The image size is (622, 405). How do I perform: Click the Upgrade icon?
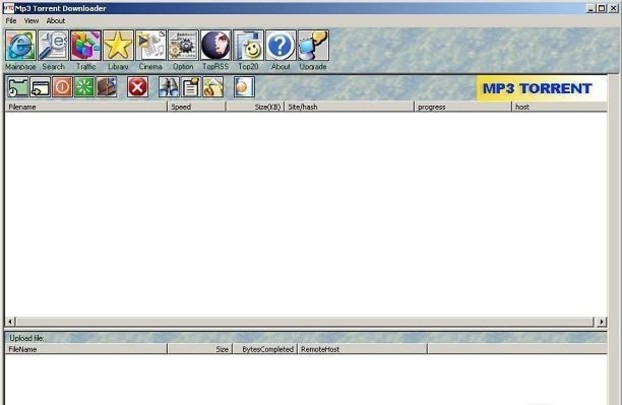tap(313, 45)
